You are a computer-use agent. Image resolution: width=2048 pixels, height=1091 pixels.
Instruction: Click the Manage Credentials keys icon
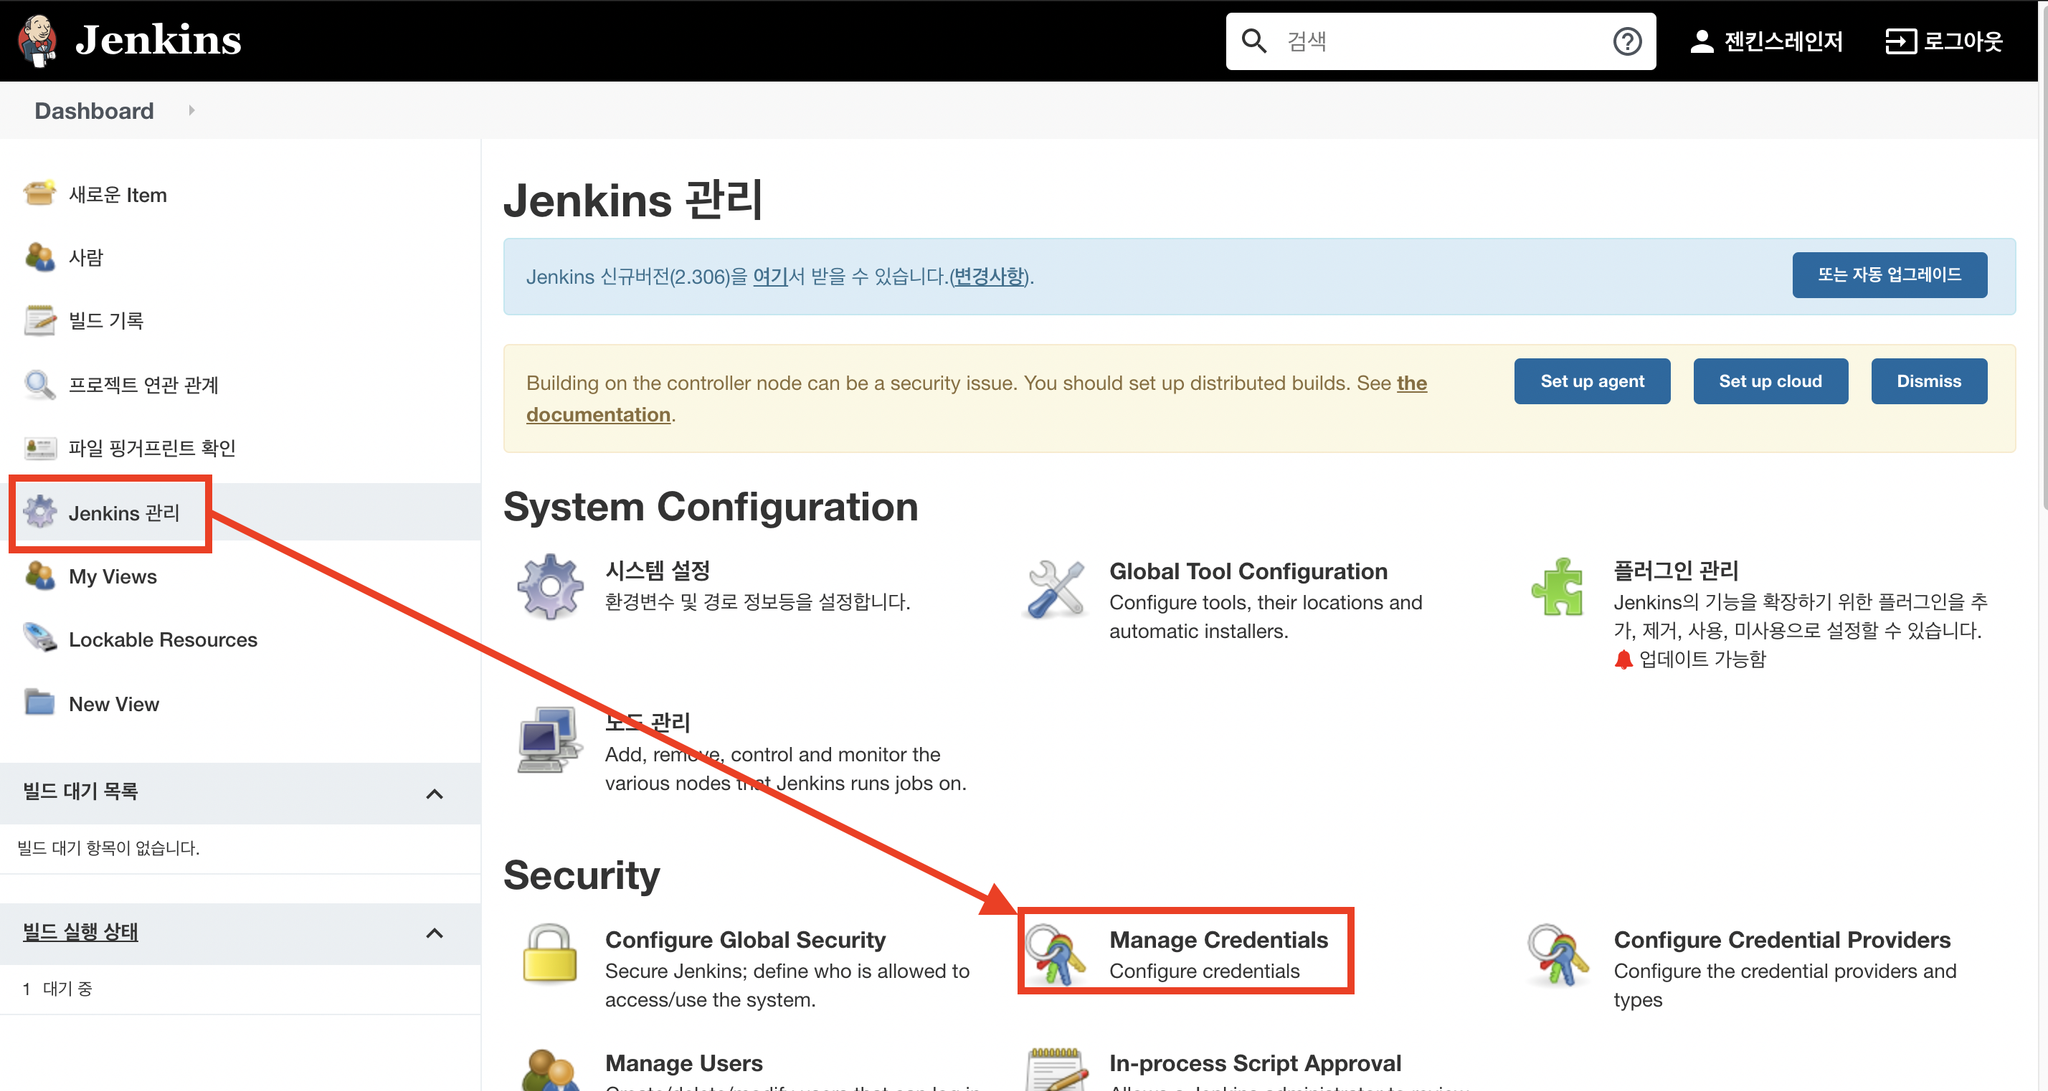pyautogui.click(x=1057, y=955)
